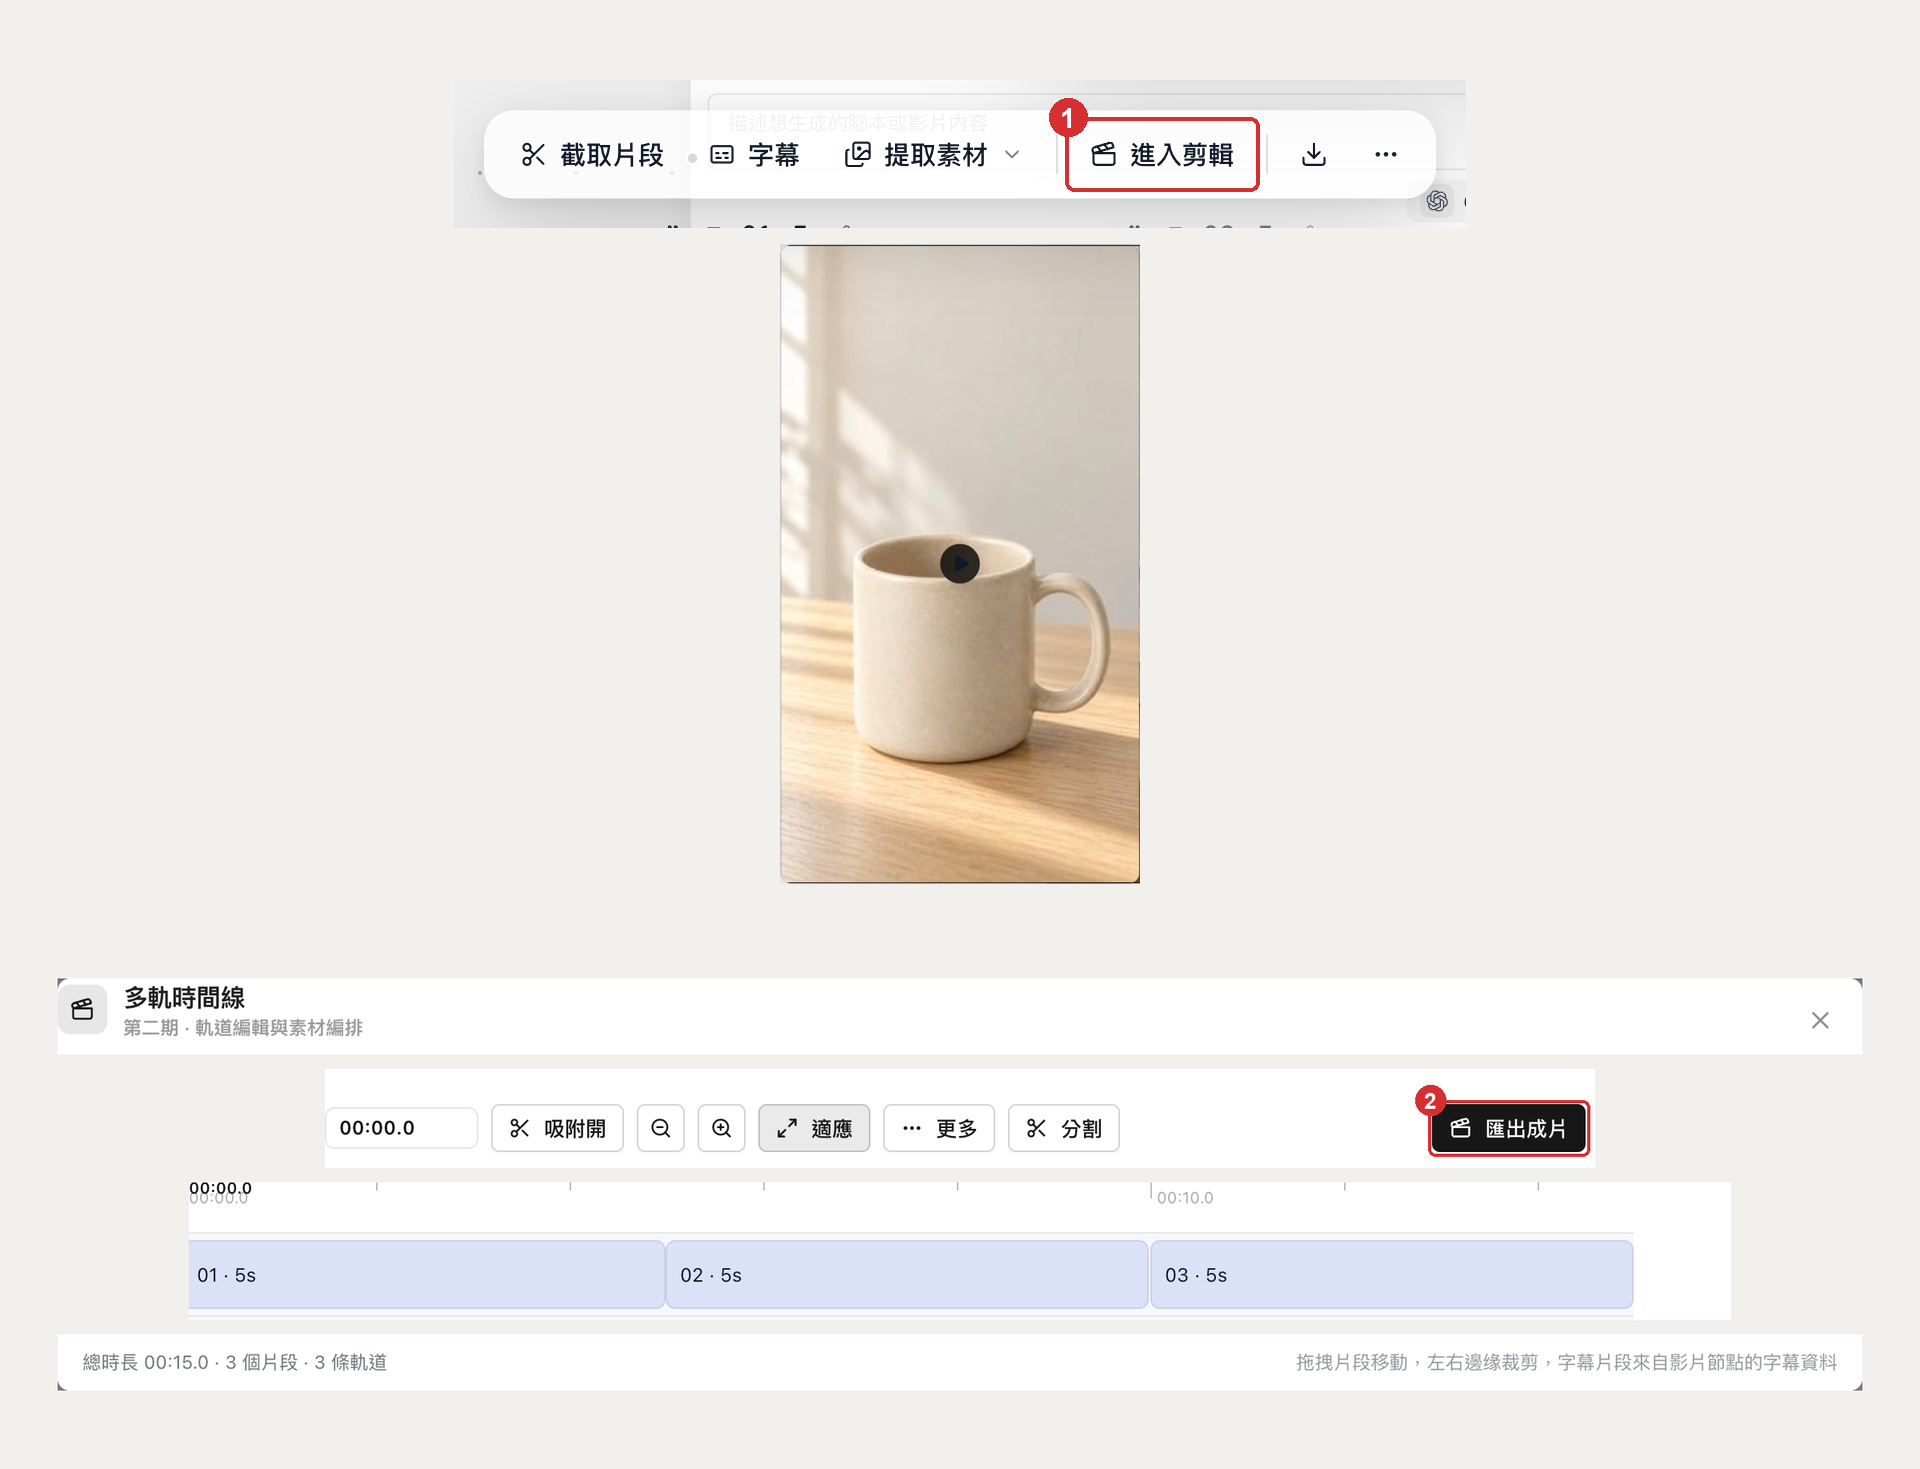Click the 適應 fit-to-view button

[x=814, y=1128]
